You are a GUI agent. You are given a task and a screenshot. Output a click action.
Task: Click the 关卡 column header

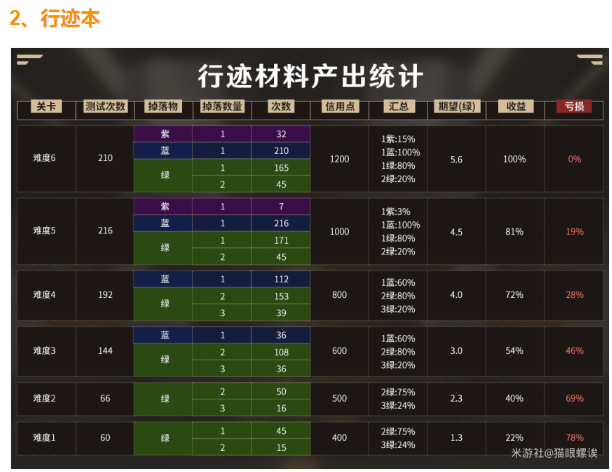(x=47, y=106)
